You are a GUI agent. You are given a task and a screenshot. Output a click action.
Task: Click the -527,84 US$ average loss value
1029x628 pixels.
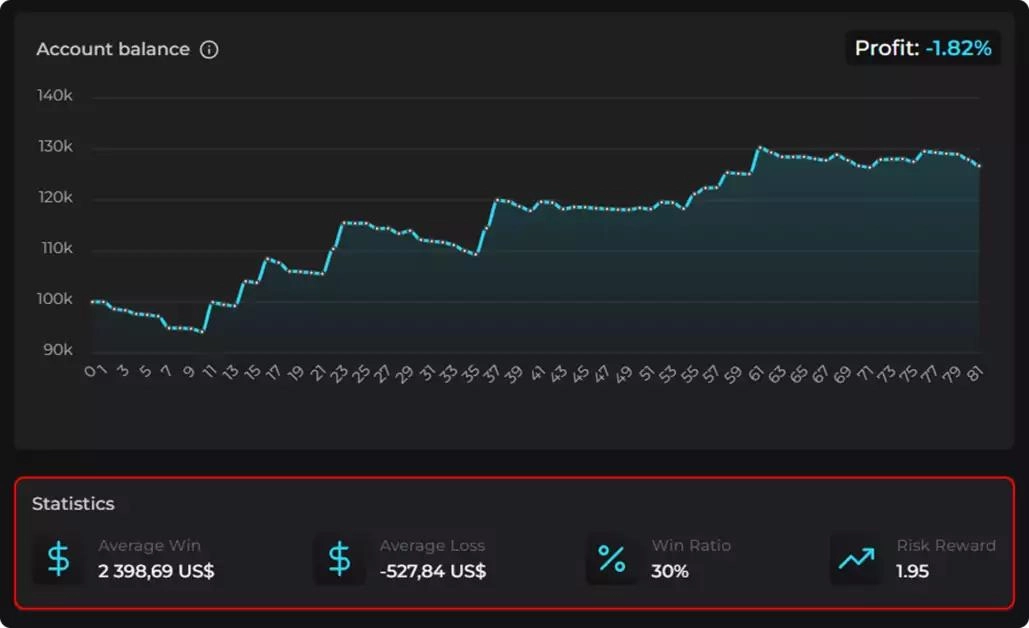[433, 572]
